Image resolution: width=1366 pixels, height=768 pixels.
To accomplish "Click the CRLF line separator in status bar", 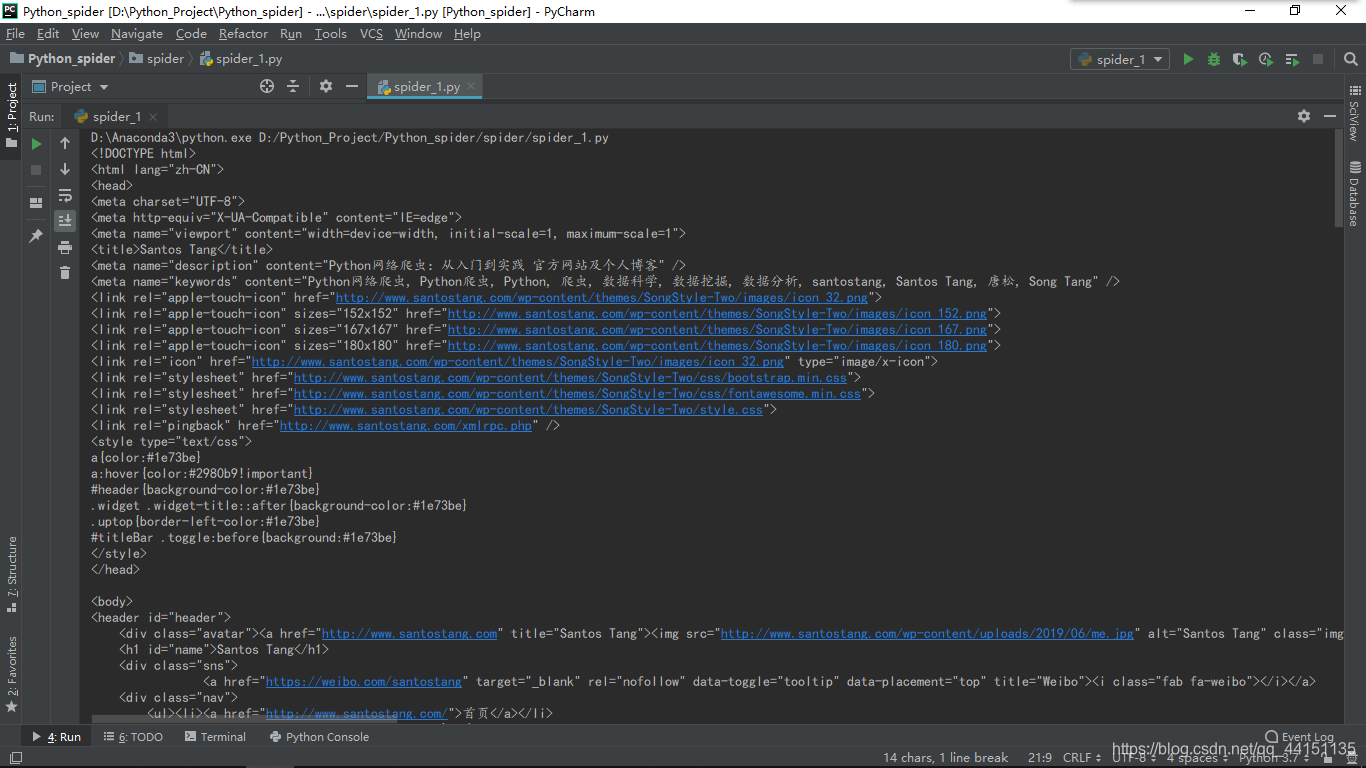I will (1083, 758).
